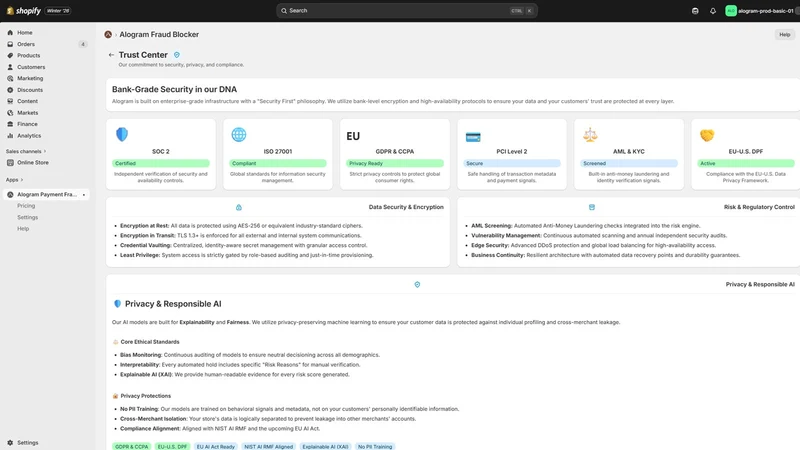
Task: Click the Bank-Grade Security in our DNA heading
Action: (174, 89)
